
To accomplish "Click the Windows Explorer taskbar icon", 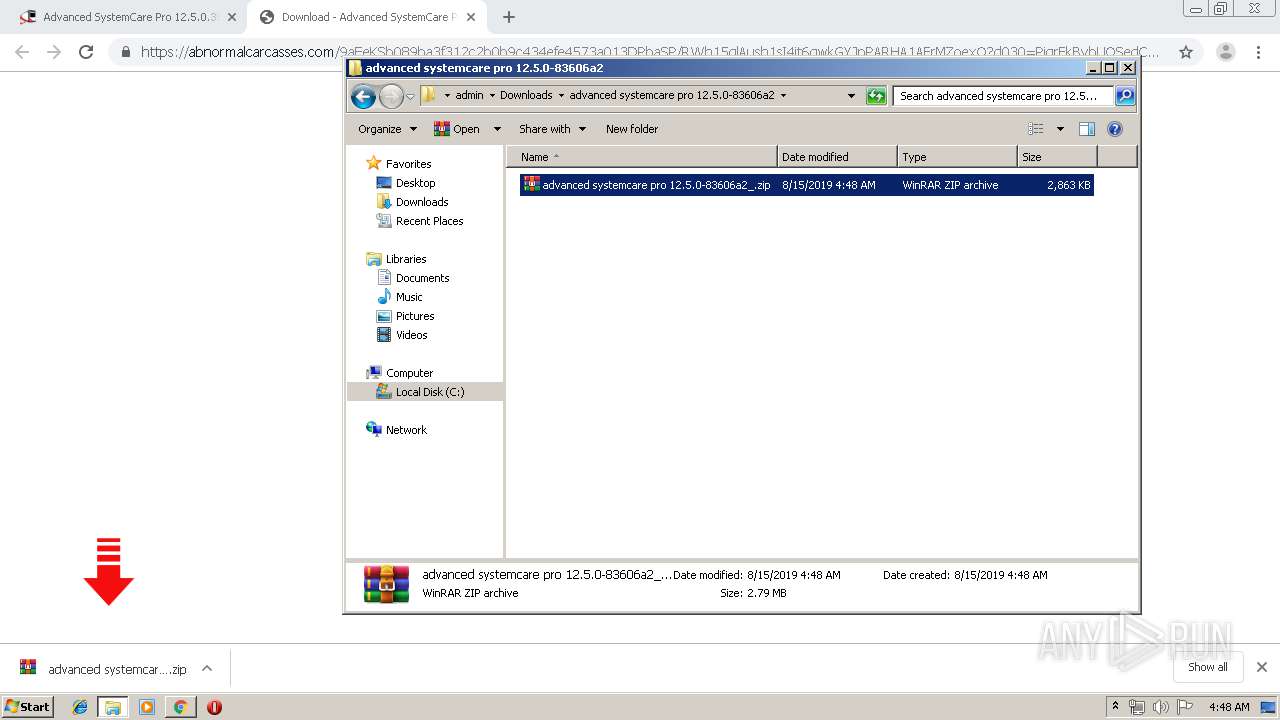I will click(113, 707).
